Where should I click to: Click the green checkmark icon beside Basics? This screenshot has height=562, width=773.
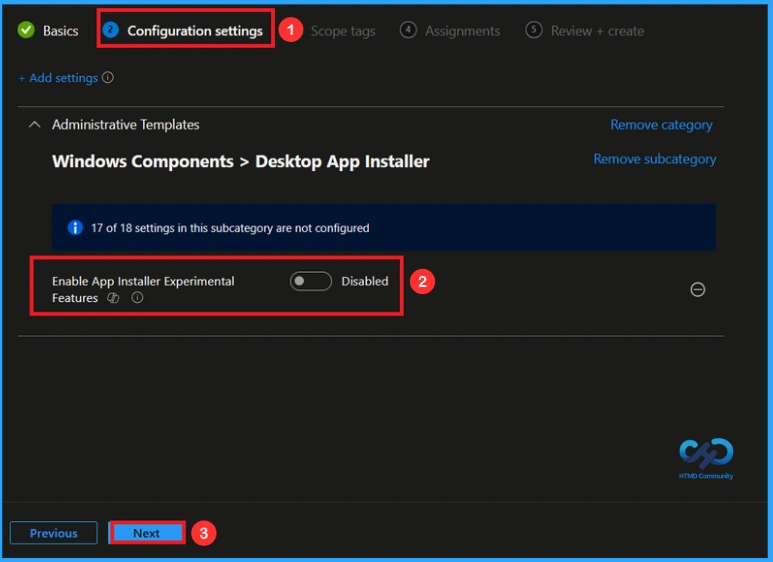click(26, 30)
